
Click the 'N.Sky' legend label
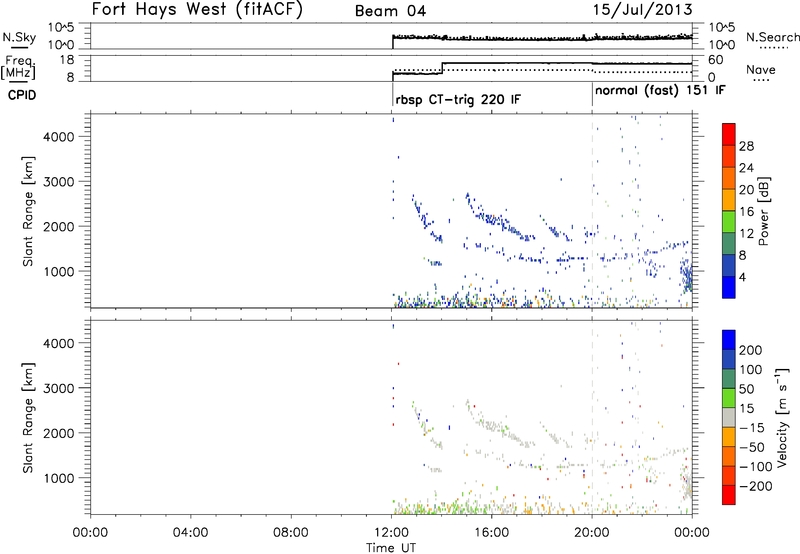(19, 37)
